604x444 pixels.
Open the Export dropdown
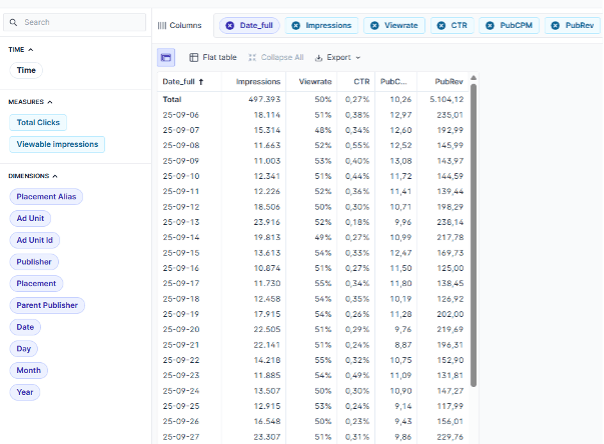[x=337, y=58]
